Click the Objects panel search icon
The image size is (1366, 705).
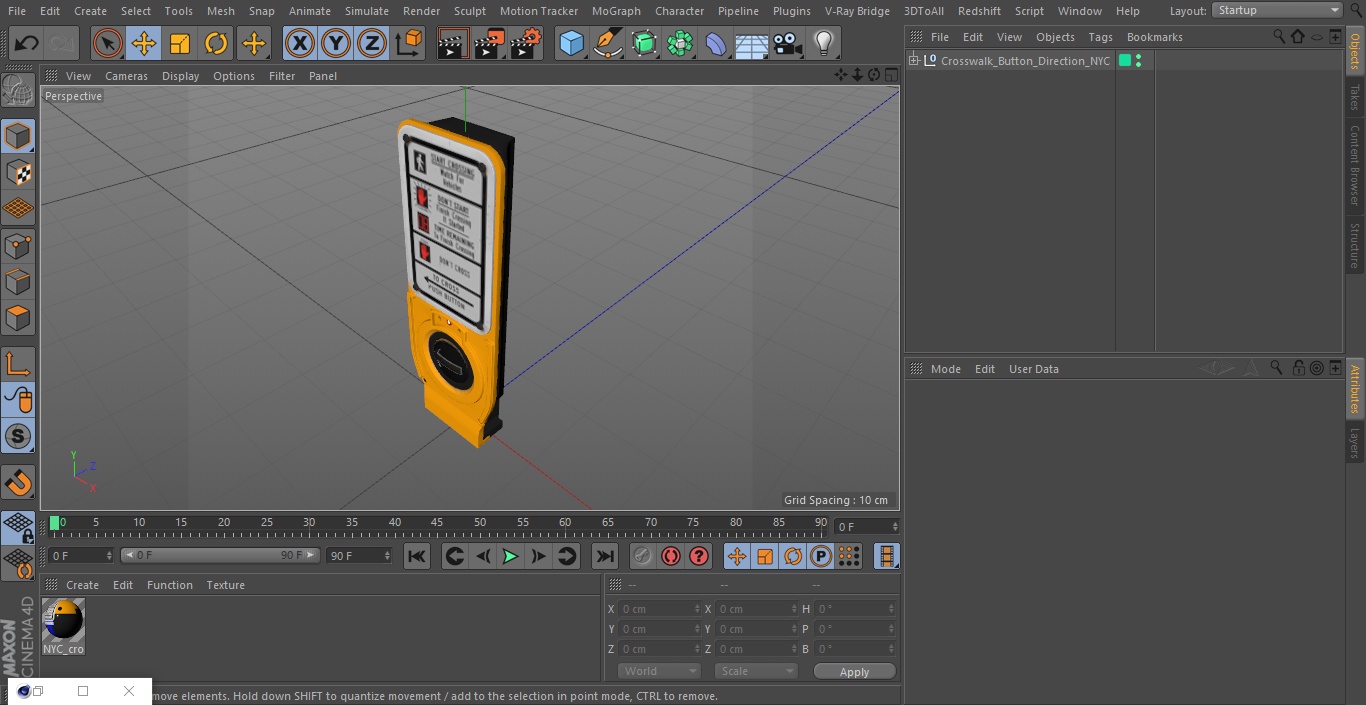coord(1279,36)
